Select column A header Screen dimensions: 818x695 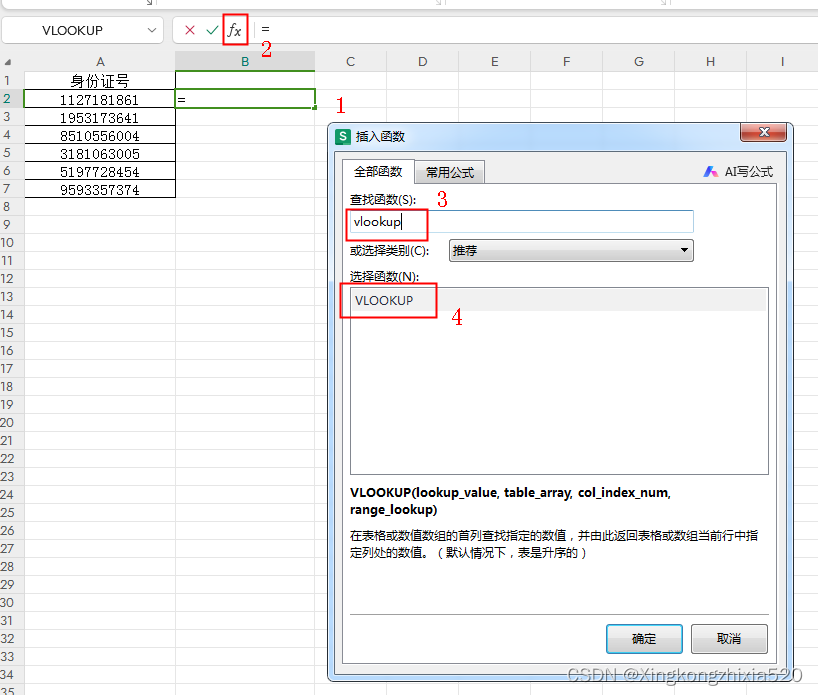(x=100, y=62)
